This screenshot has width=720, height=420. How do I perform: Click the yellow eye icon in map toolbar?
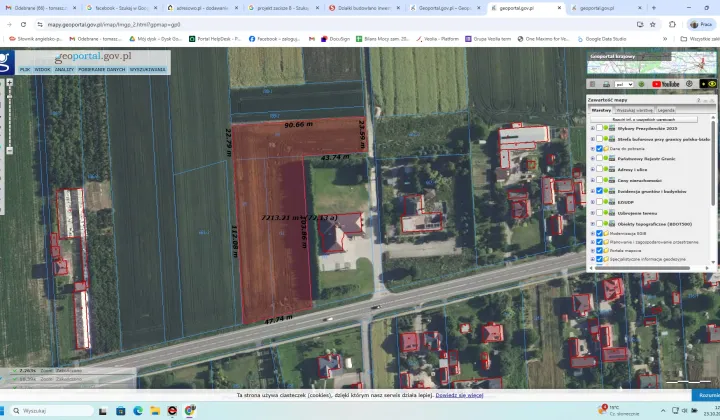point(712,84)
